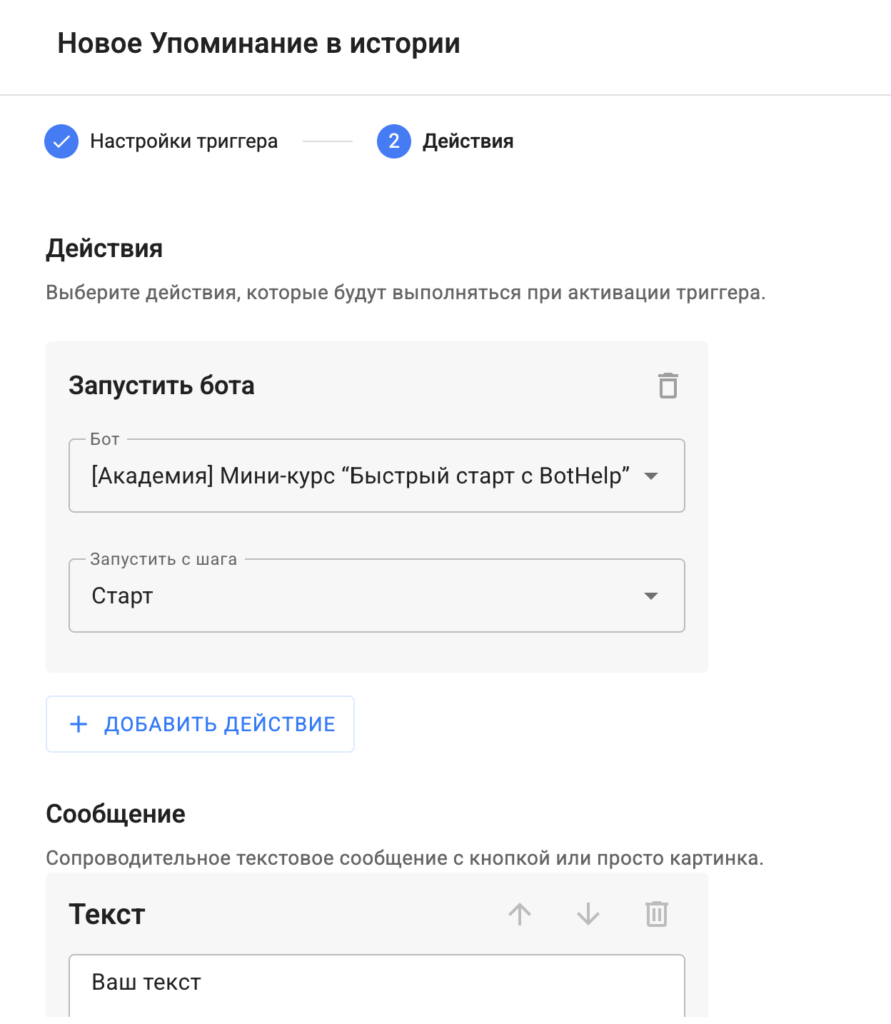Image resolution: width=891 pixels, height=1024 pixels.
Task: Delete the Запустить бота action with trash icon
Action: point(668,385)
